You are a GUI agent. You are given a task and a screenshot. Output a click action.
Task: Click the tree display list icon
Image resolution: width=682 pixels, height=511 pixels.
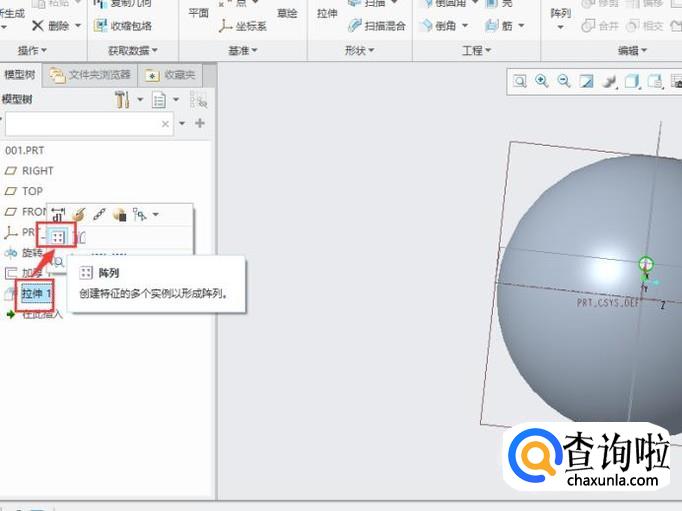(x=159, y=100)
